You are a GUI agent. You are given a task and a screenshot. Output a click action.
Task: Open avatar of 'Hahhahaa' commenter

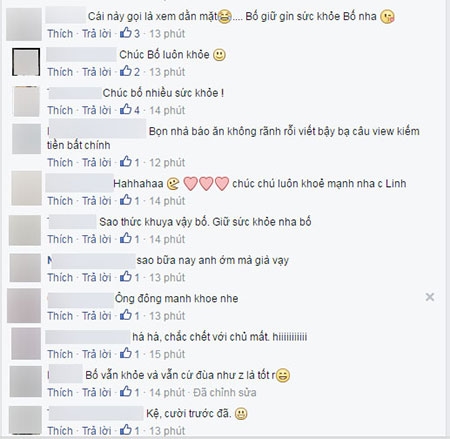pos(26,188)
